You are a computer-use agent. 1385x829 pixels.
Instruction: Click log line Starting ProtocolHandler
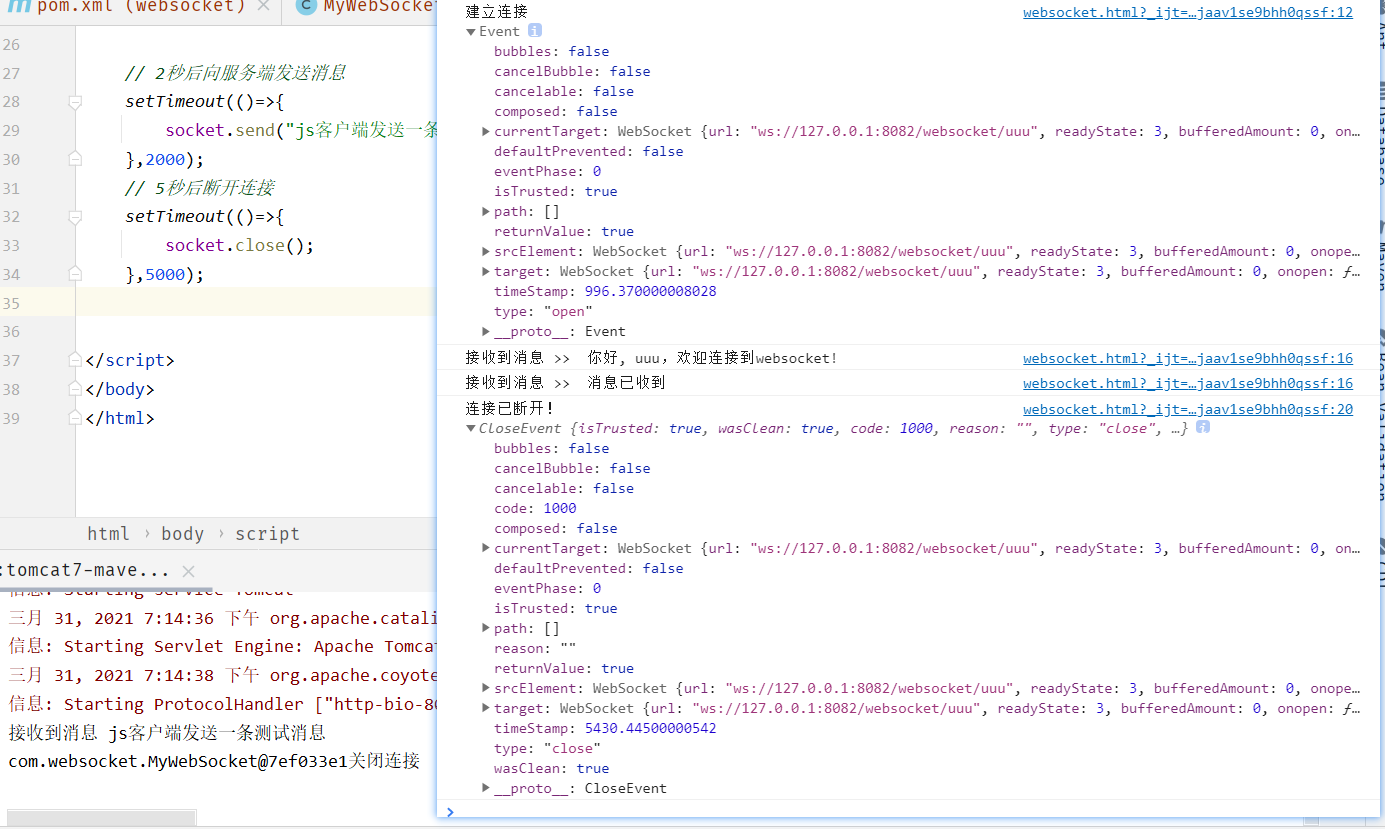[x=223, y=704]
